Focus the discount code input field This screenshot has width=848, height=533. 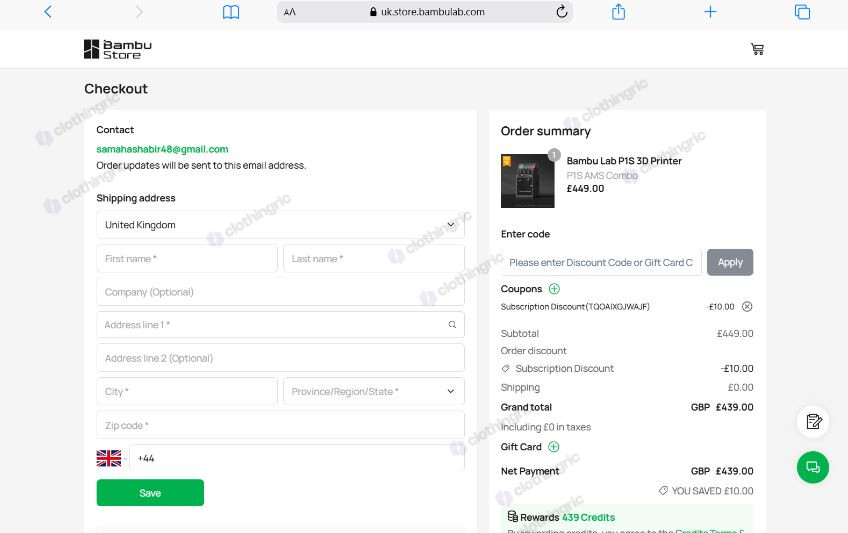(x=601, y=263)
